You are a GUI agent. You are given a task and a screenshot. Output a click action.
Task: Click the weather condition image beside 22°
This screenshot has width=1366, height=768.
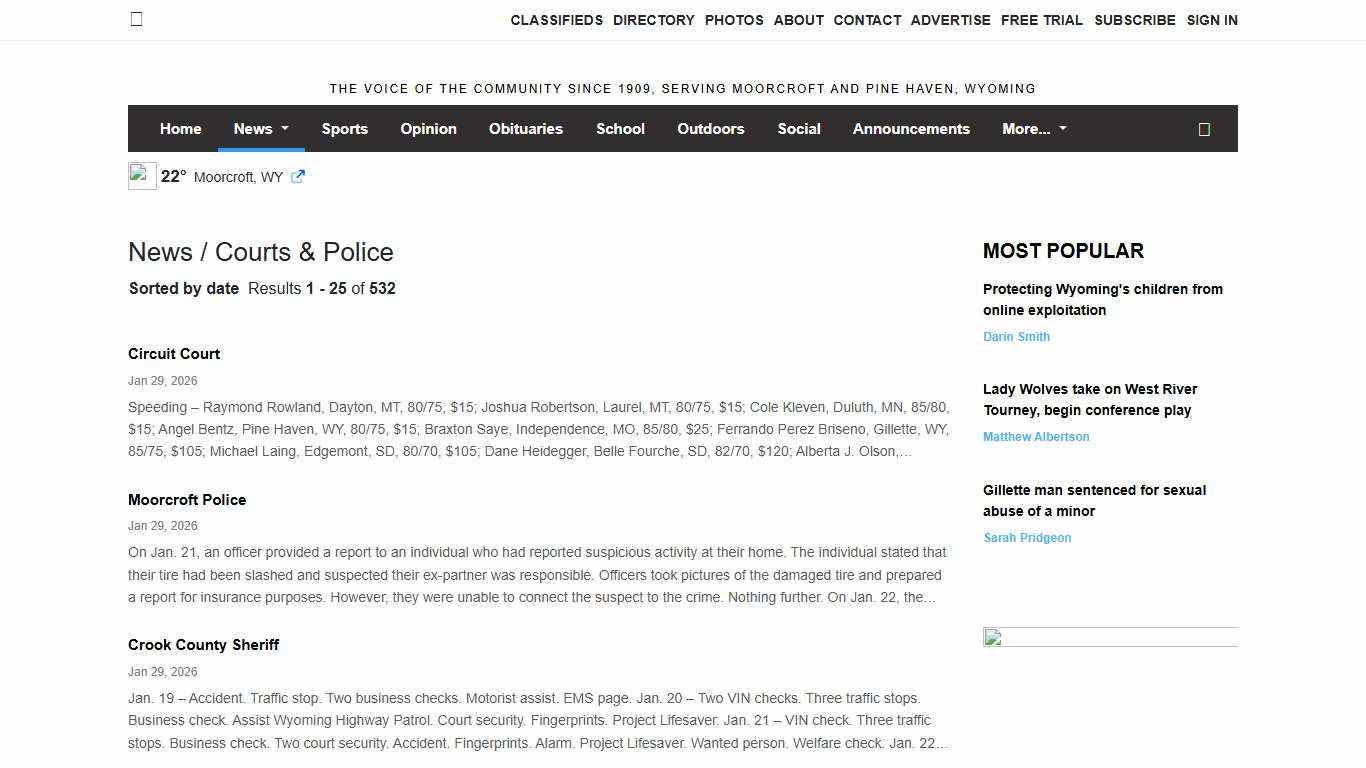point(142,176)
